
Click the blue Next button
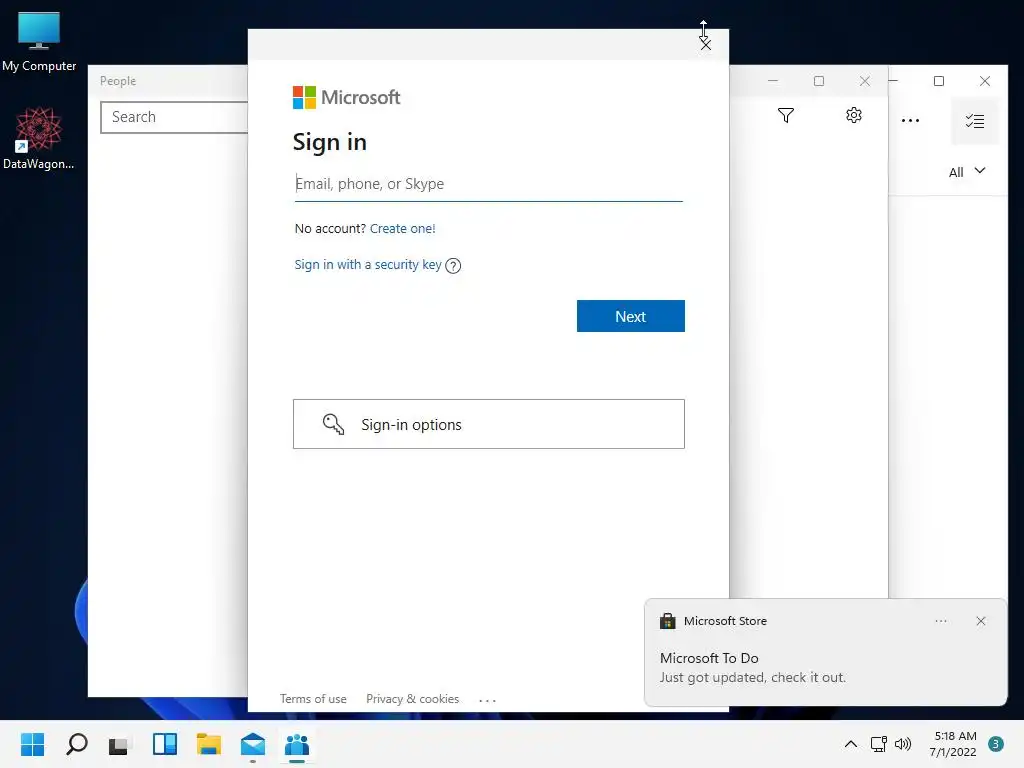pos(631,316)
